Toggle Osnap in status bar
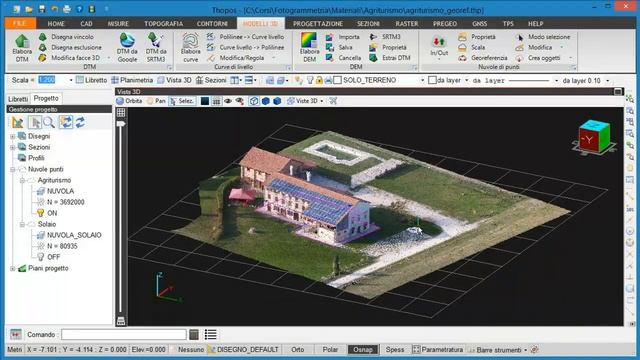 362,349
